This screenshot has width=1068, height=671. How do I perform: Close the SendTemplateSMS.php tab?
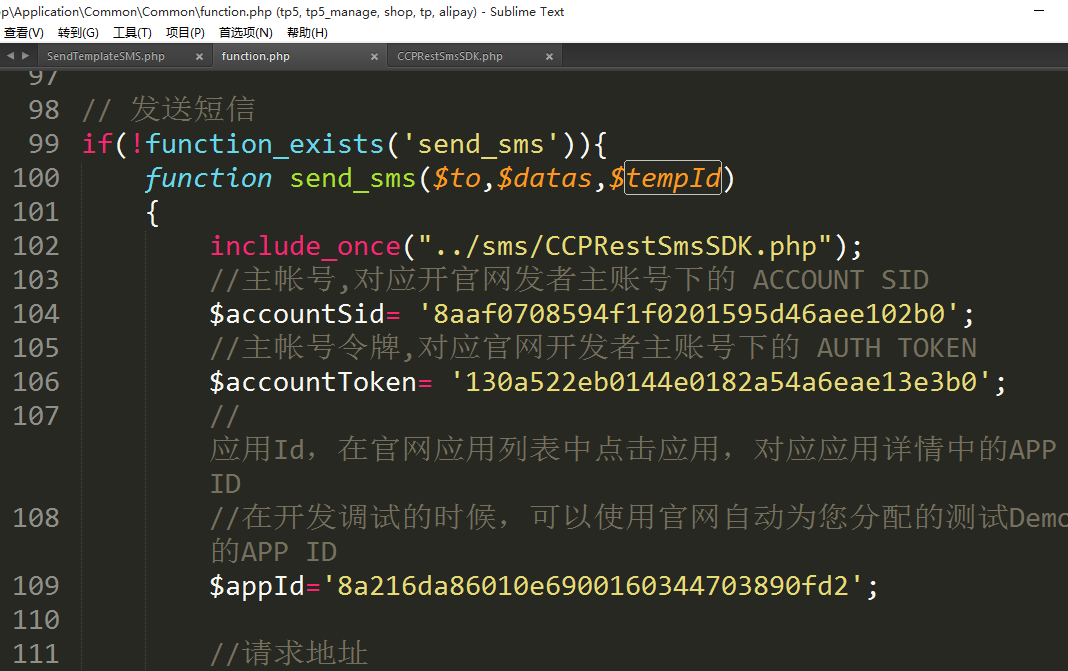point(198,57)
